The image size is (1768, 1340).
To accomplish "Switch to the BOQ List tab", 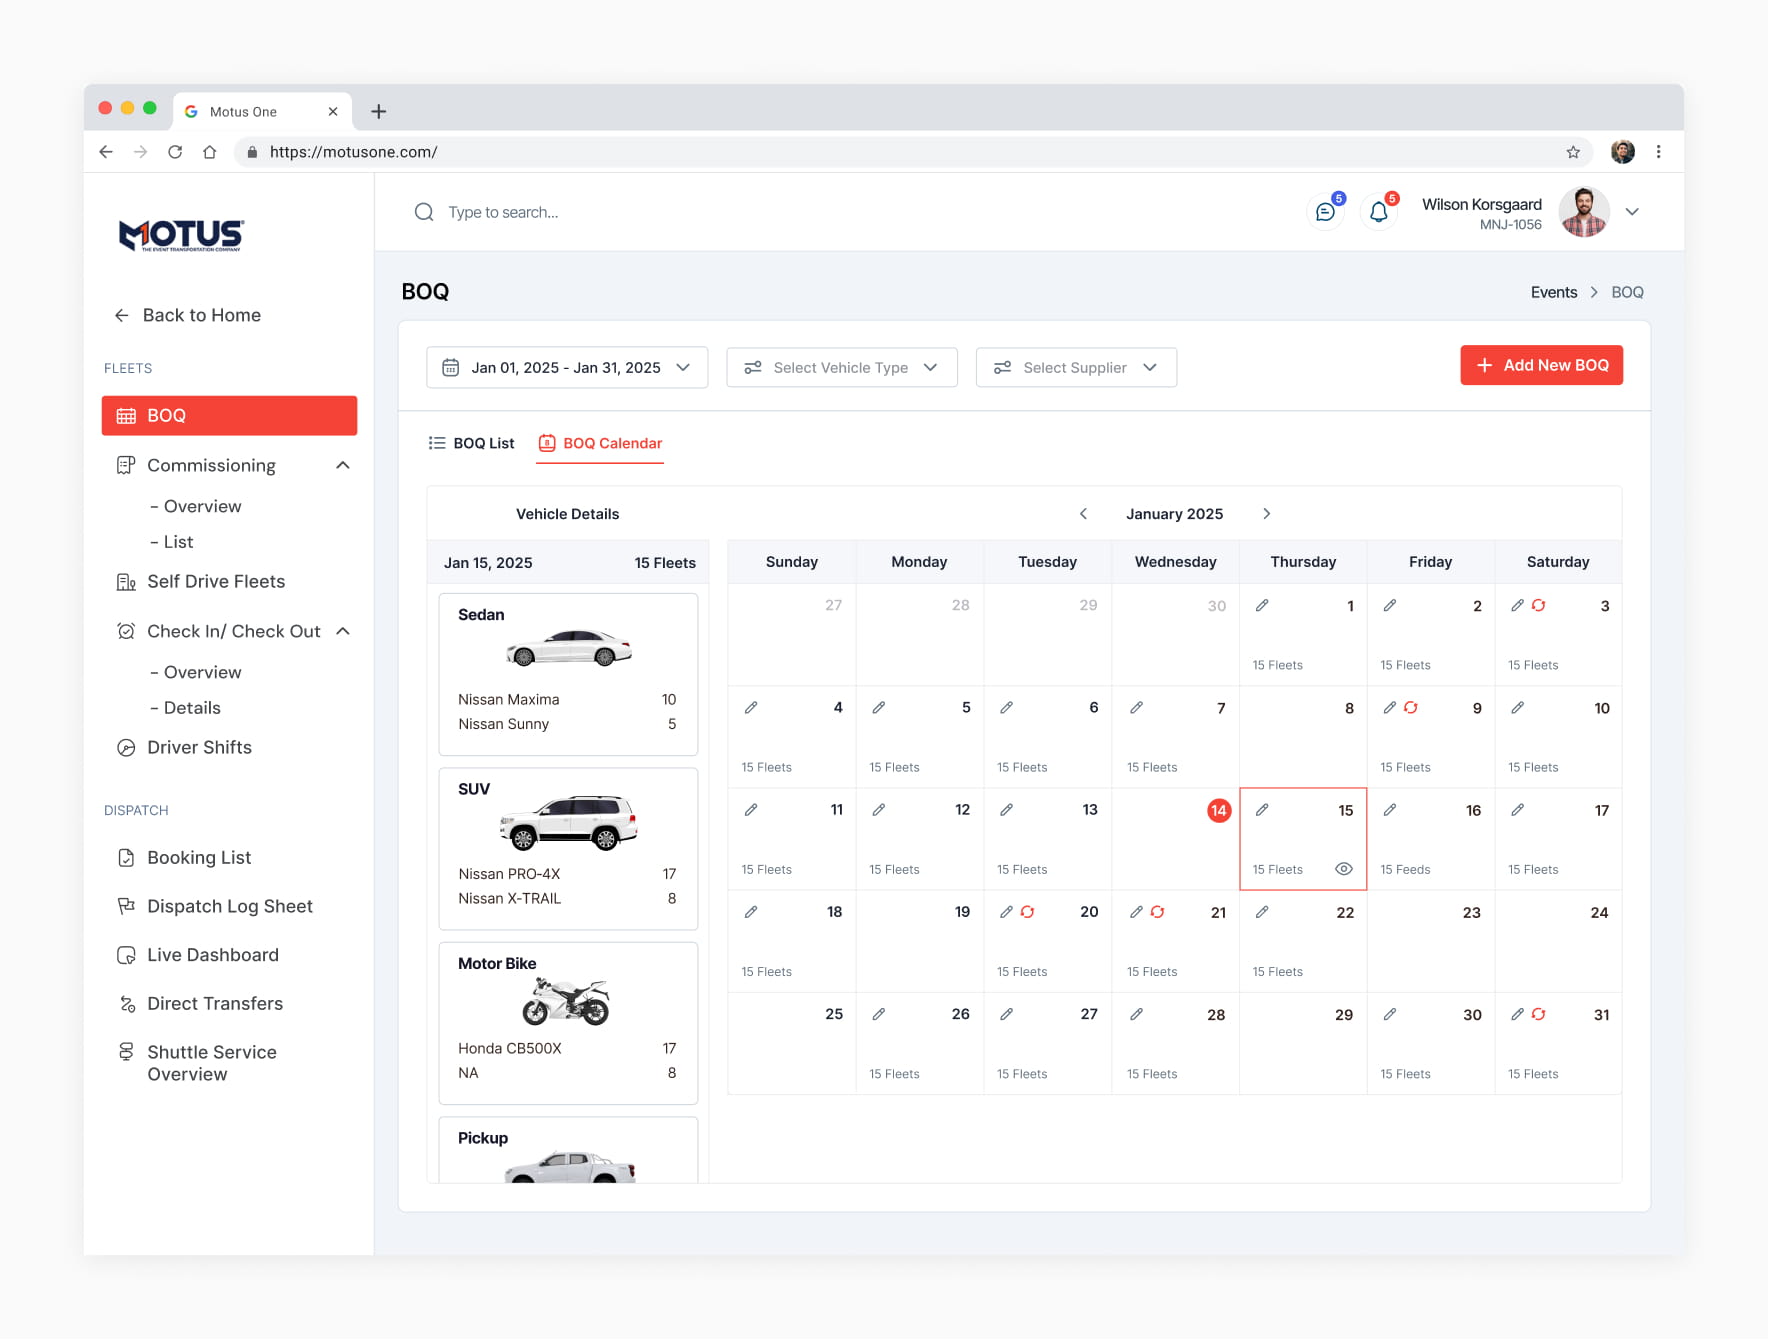I will coord(472,443).
